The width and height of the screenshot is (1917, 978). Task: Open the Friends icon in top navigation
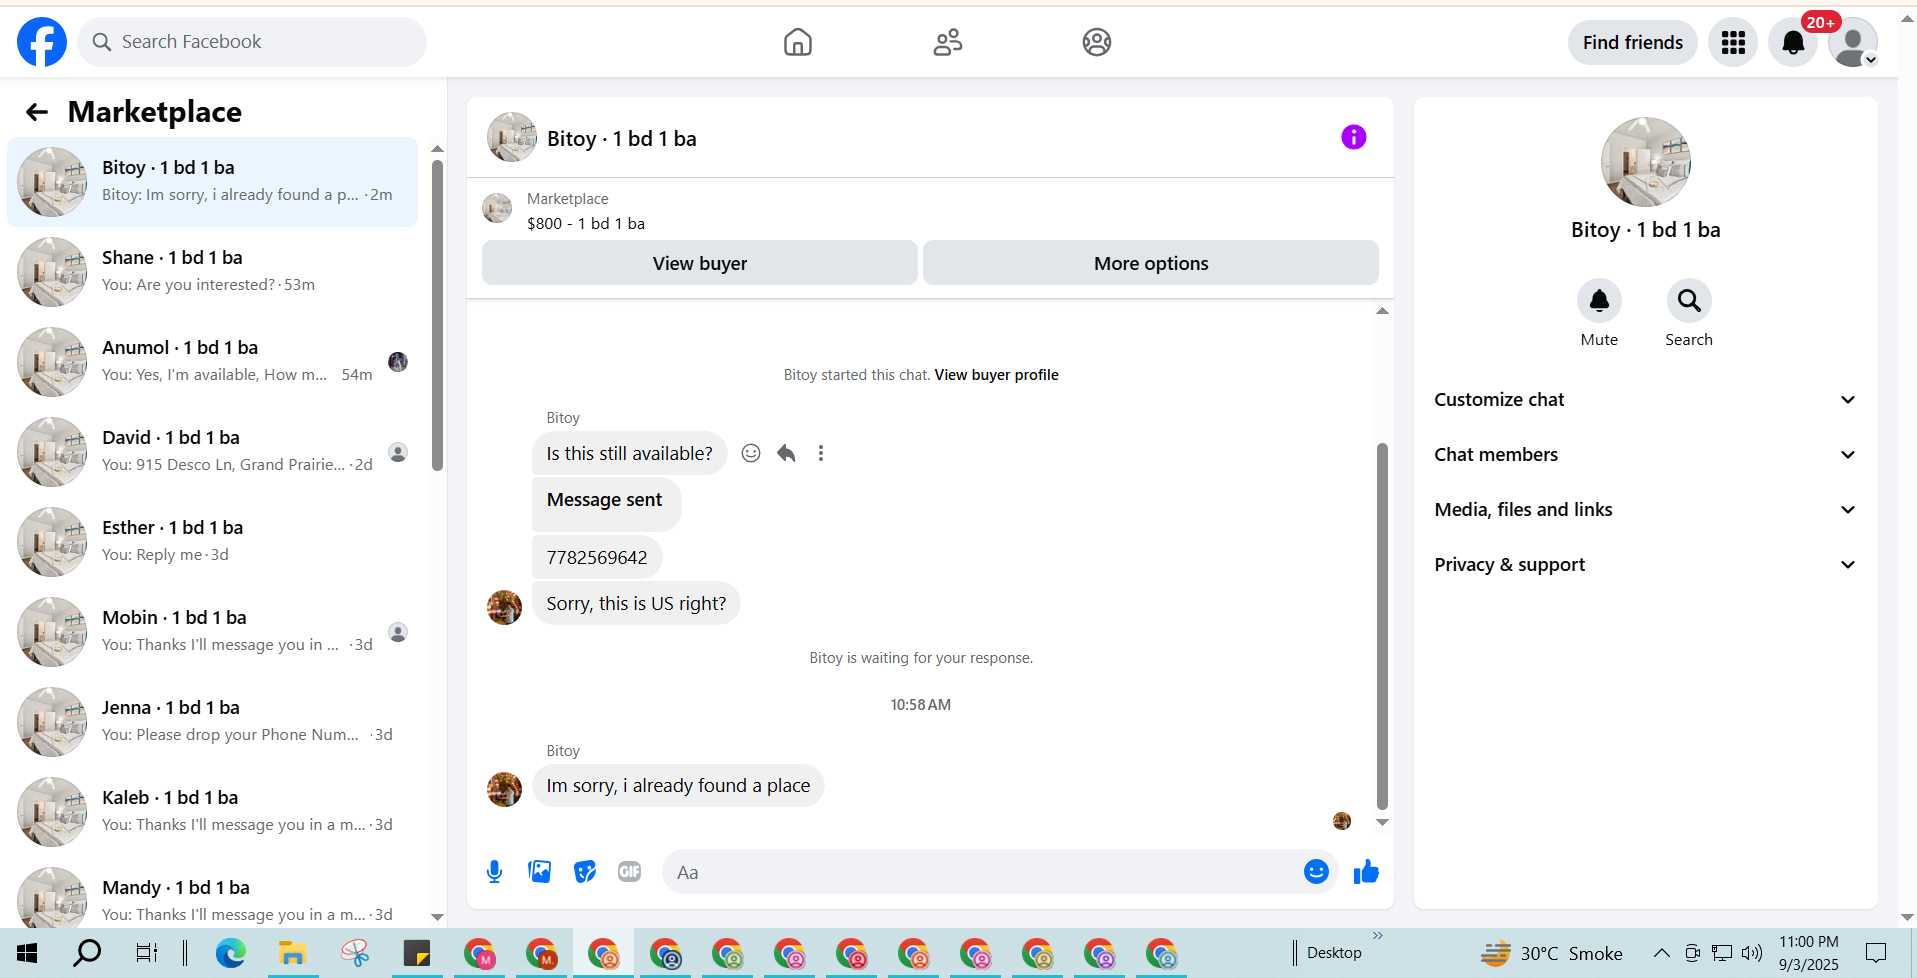948,42
